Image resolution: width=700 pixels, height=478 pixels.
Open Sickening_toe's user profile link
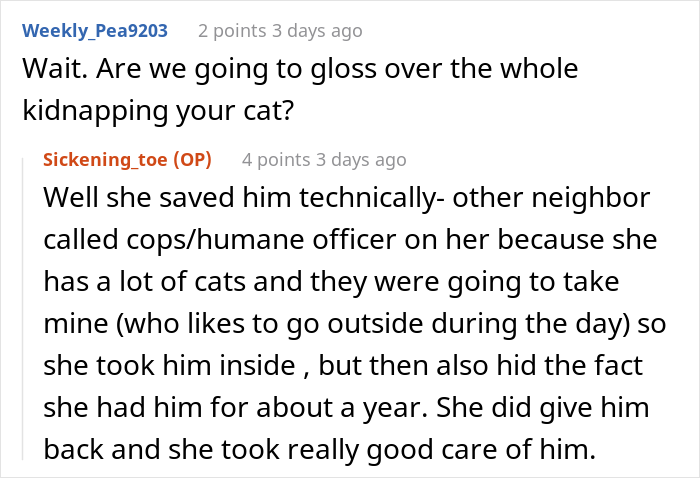pos(106,160)
